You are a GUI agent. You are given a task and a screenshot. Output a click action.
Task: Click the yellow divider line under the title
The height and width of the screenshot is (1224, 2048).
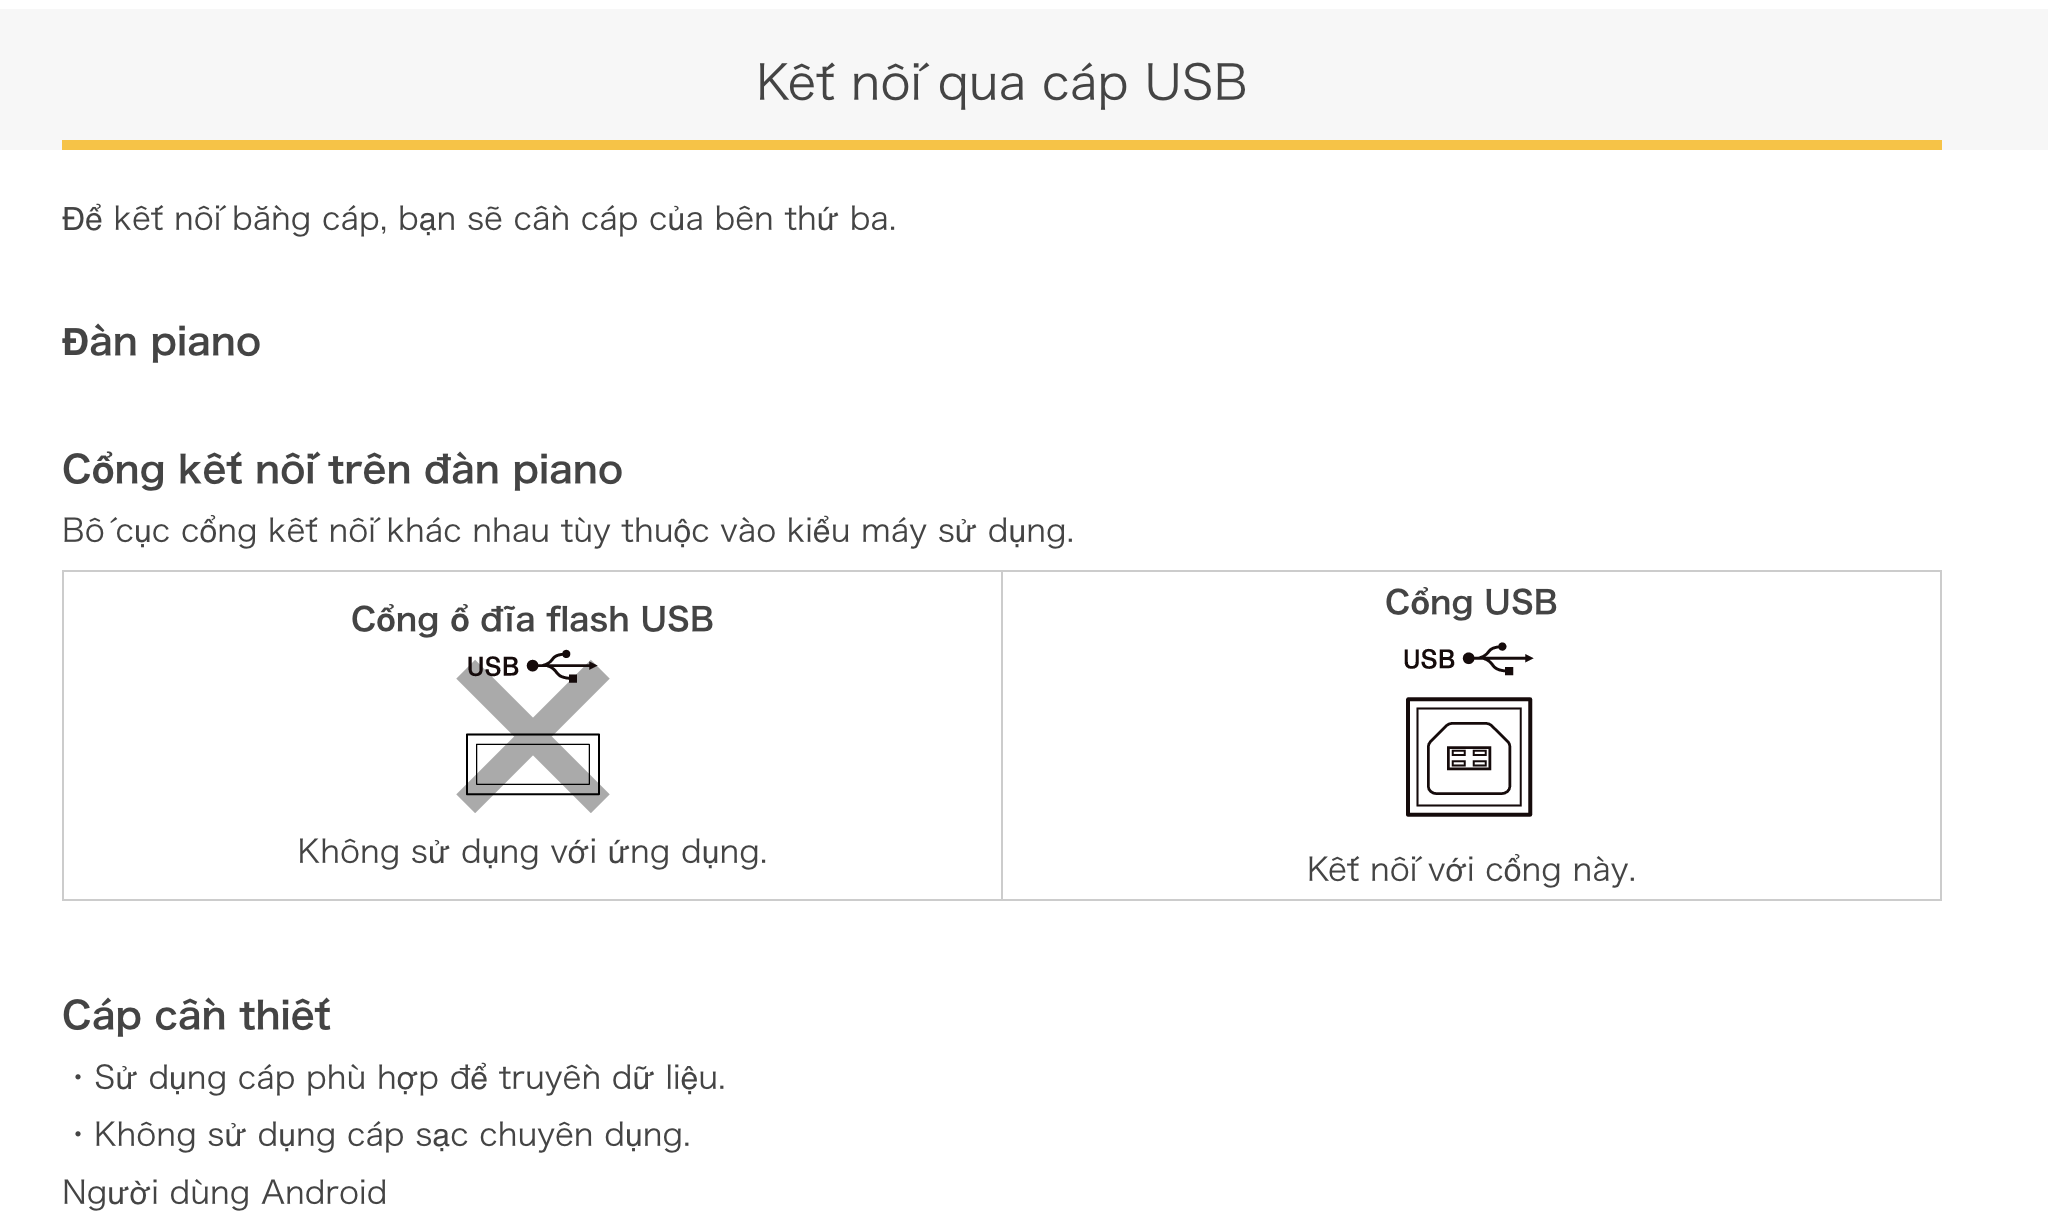(x=1001, y=145)
